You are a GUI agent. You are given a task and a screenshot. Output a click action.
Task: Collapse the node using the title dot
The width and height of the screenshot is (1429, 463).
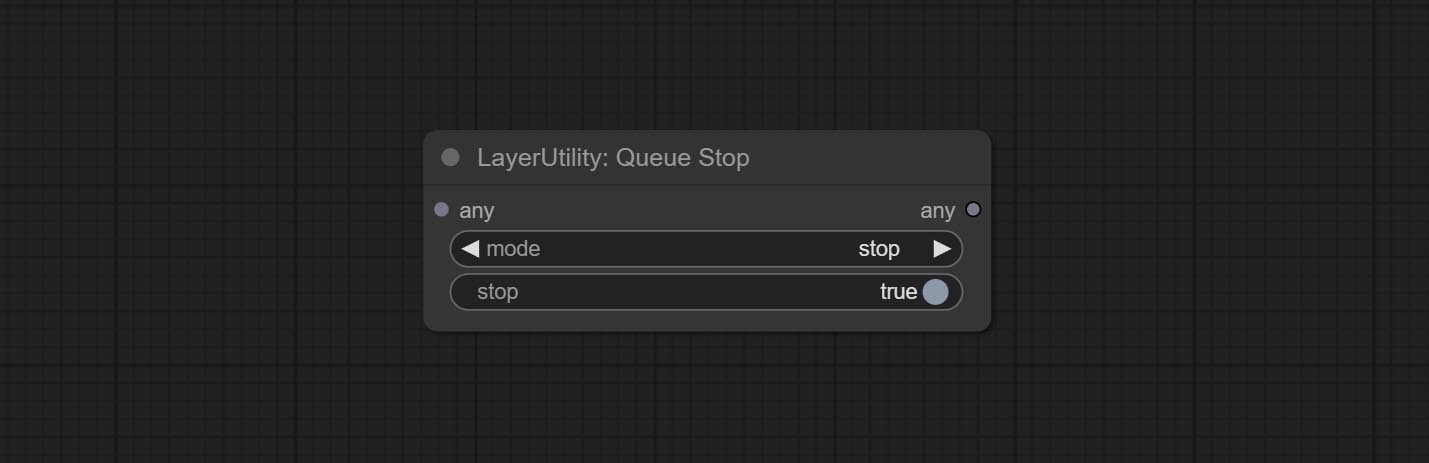point(450,157)
